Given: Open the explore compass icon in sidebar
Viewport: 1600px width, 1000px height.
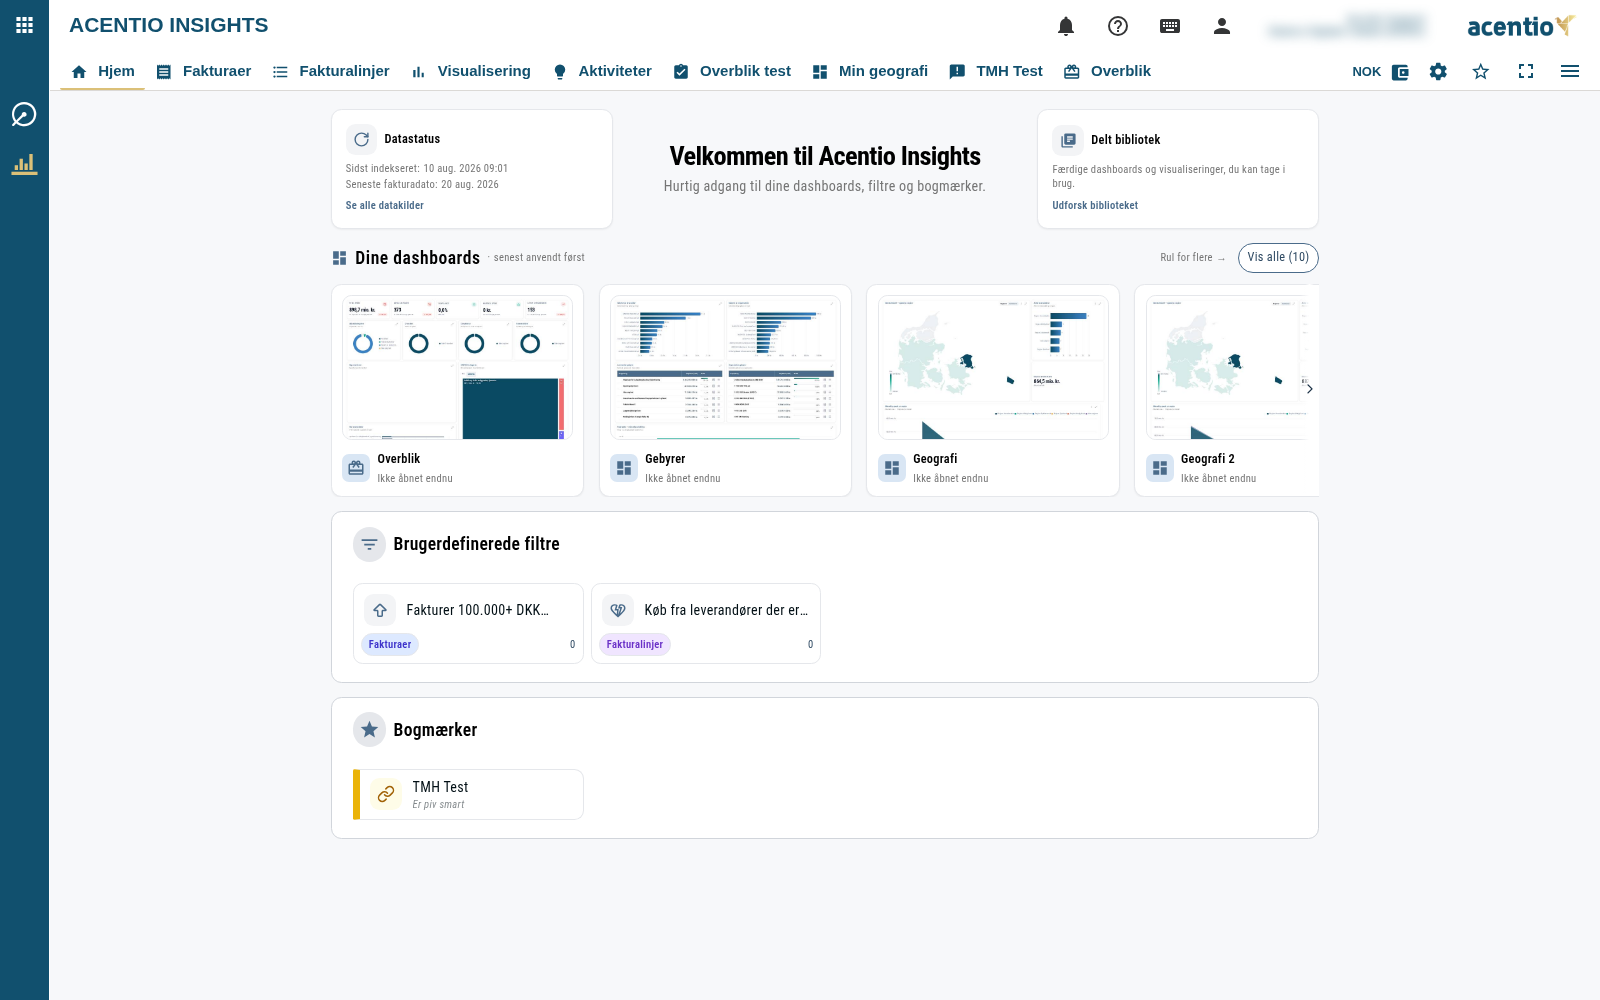Looking at the screenshot, I should pos(24,114).
